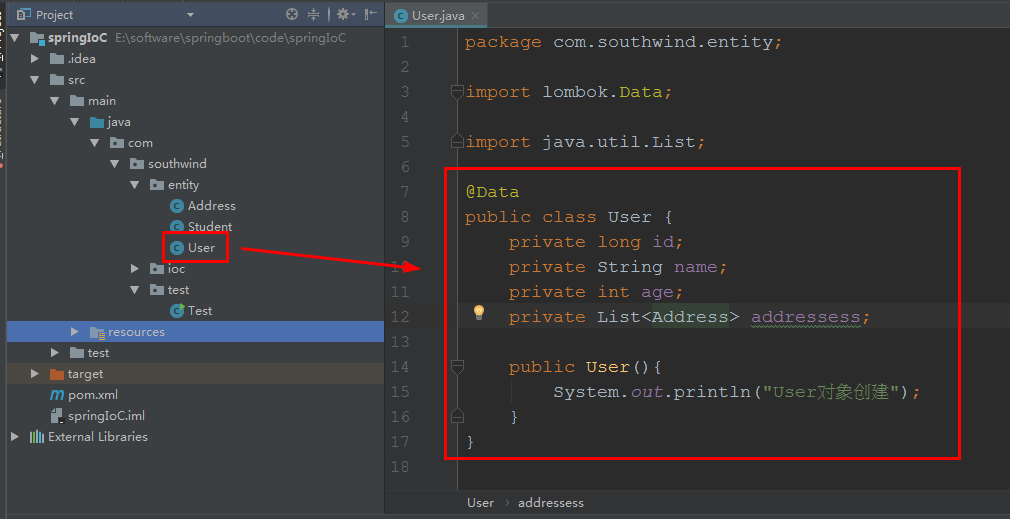Screen dimensions: 1010x519
Task: Click the lightbulb intention icon on line 12
Action: click(479, 313)
